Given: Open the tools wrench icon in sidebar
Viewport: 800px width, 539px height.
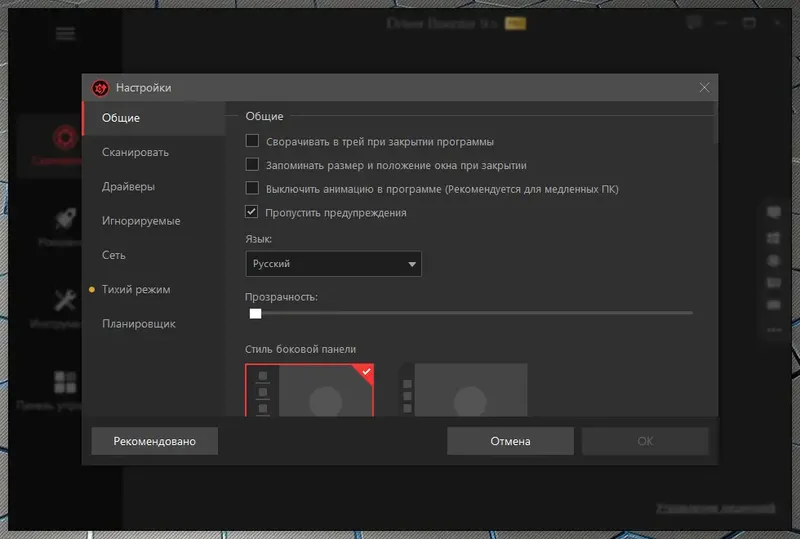Looking at the screenshot, I should [x=65, y=300].
